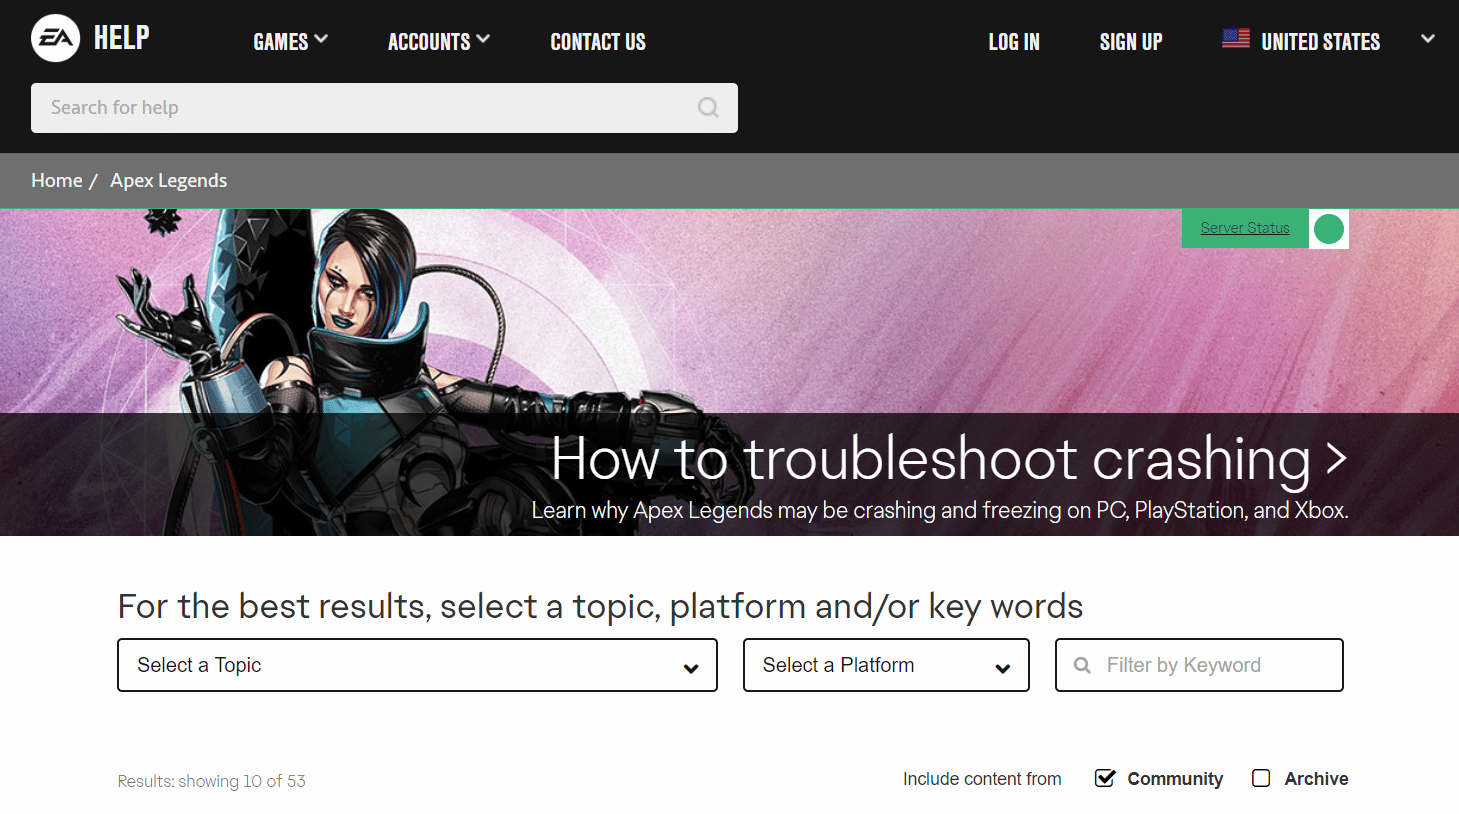Select CONTACT US in the navigation bar
The width and height of the screenshot is (1459, 814).
coord(597,41)
